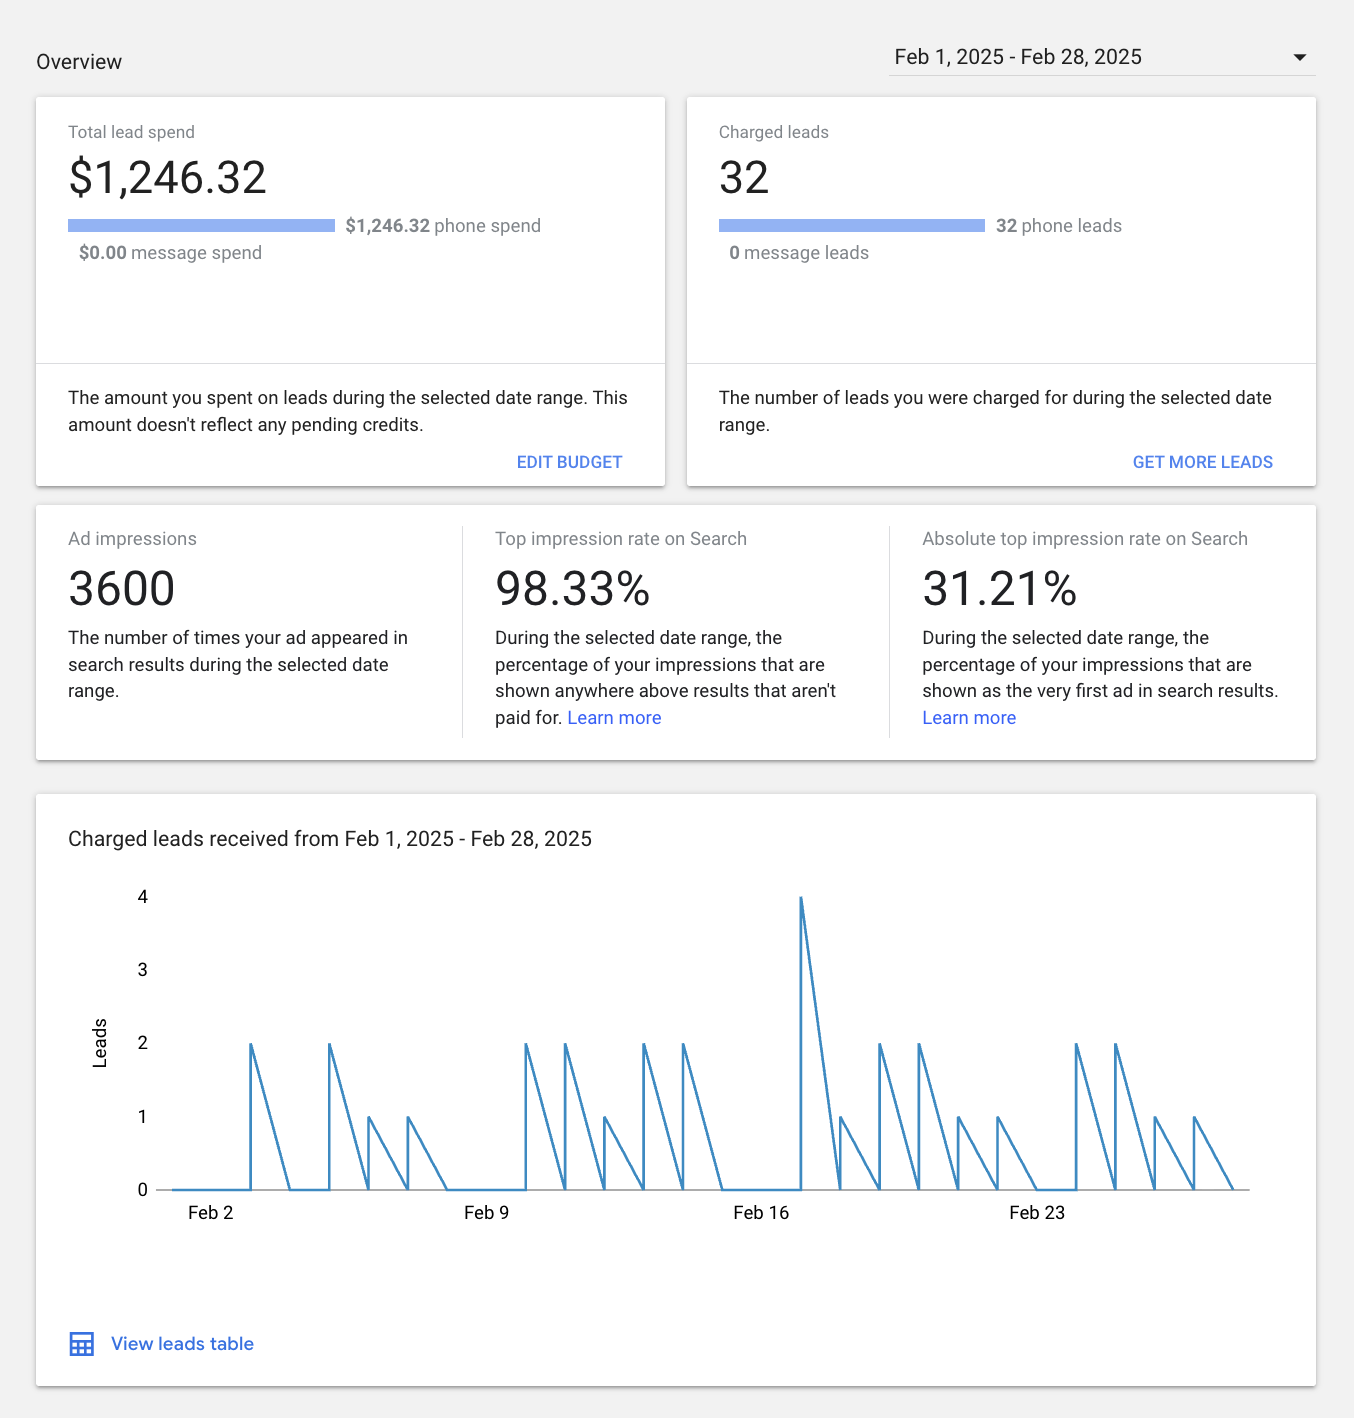Click the phone spend blue progress bar
1354x1418 pixels.
coord(201,226)
